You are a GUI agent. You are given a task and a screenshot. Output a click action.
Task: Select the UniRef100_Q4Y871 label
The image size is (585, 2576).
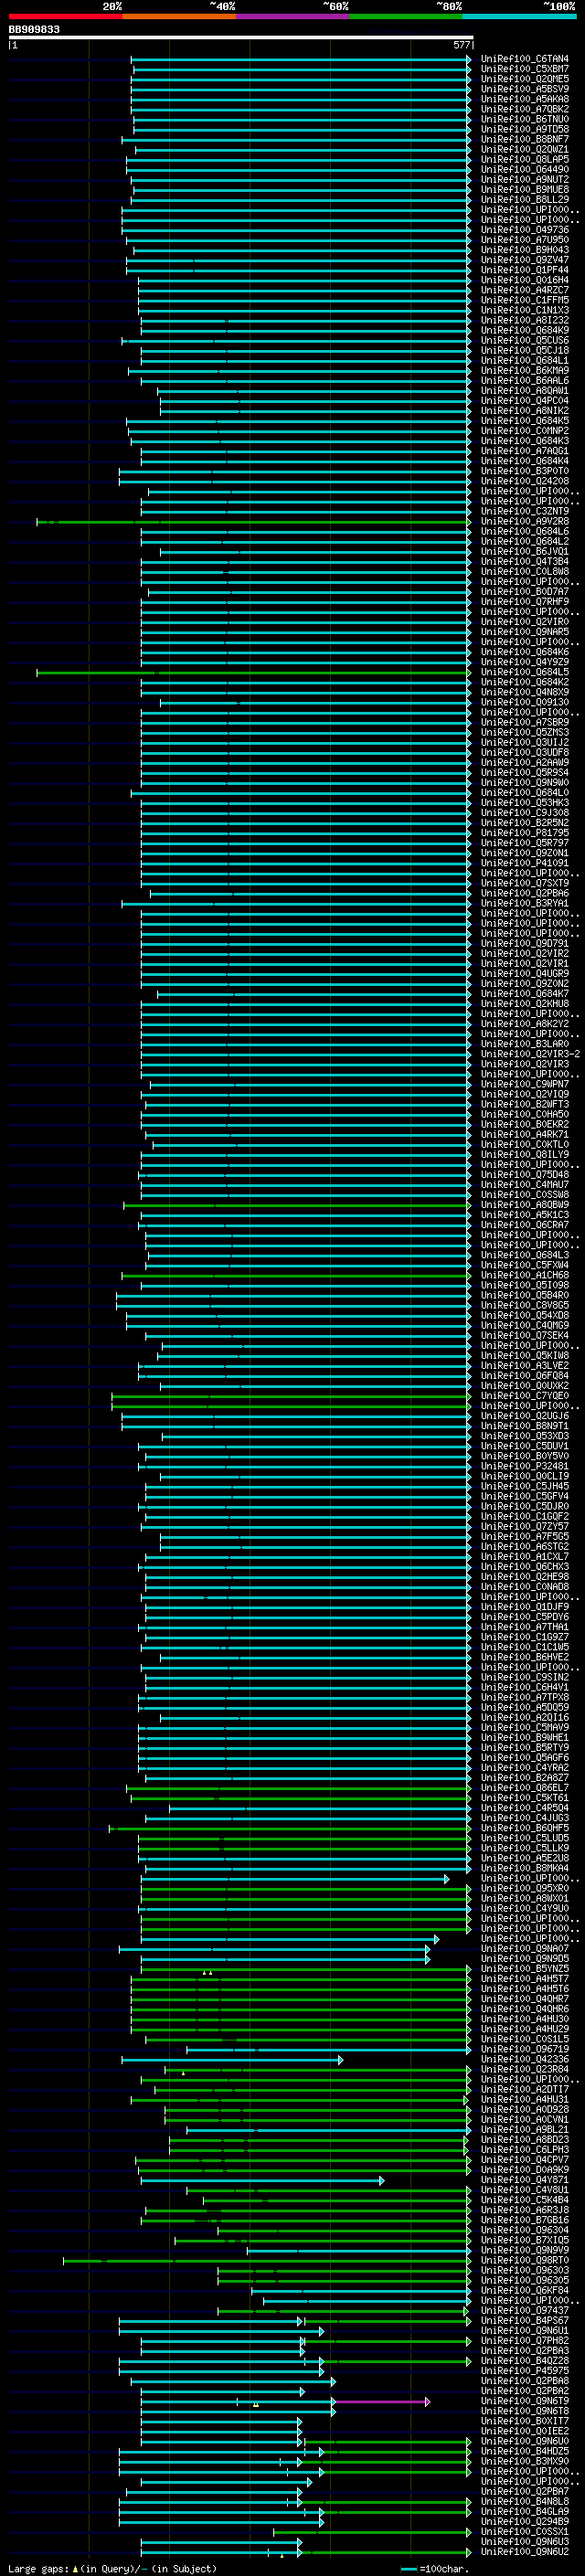coord(525,2181)
